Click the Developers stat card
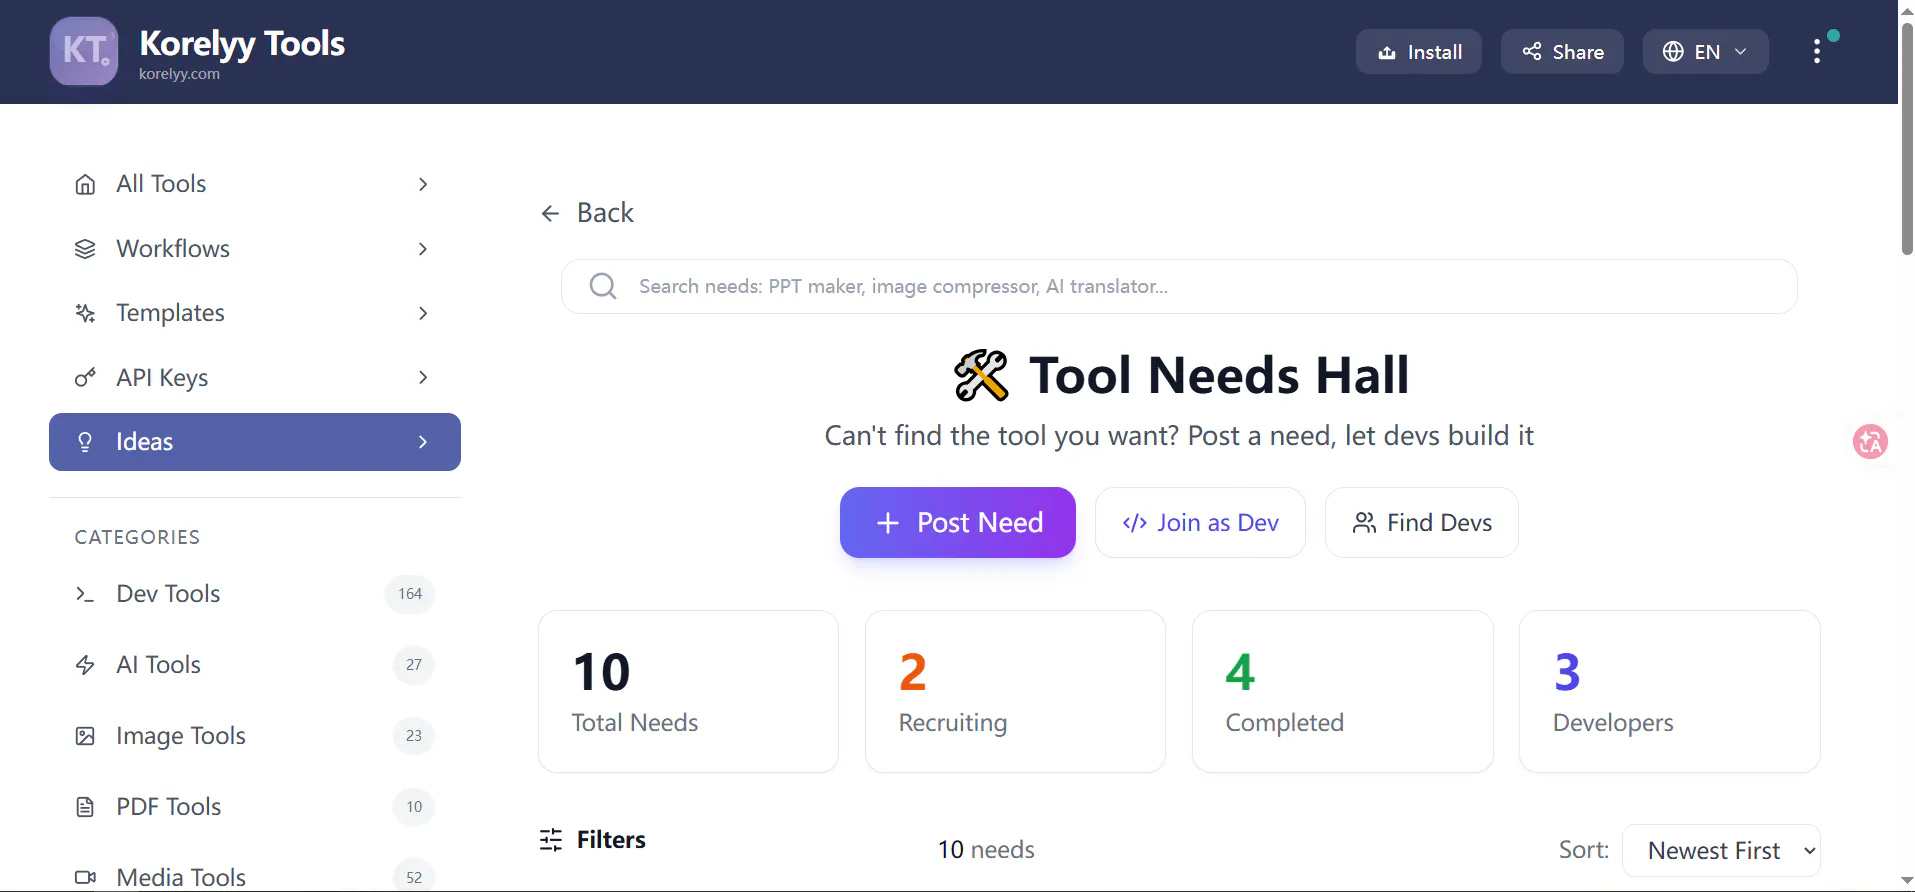1915x892 pixels. coord(1670,692)
